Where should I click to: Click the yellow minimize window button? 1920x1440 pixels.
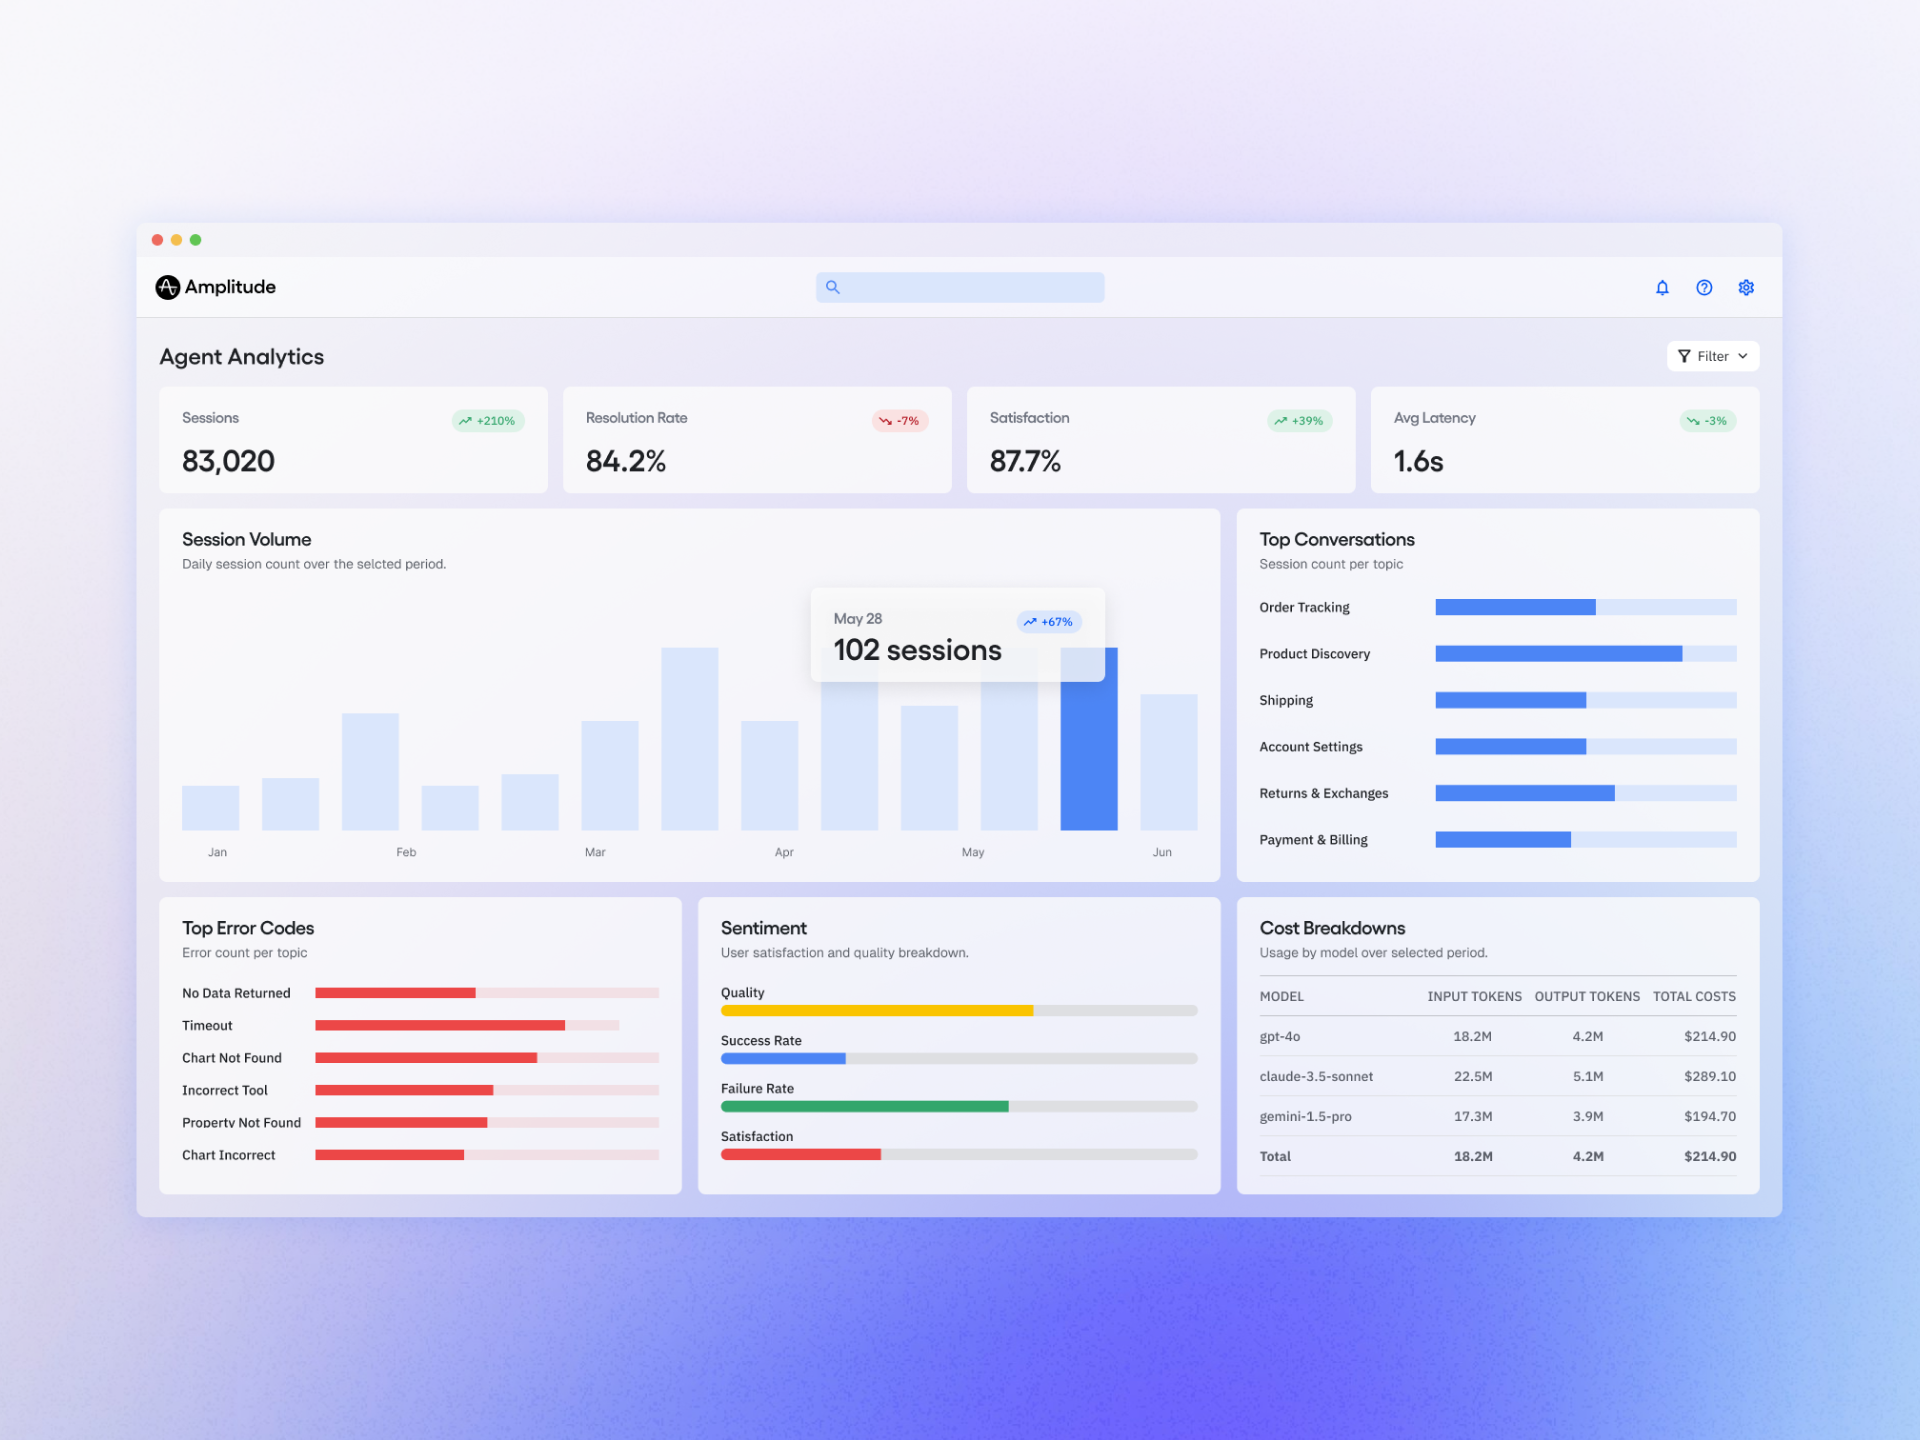point(176,240)
